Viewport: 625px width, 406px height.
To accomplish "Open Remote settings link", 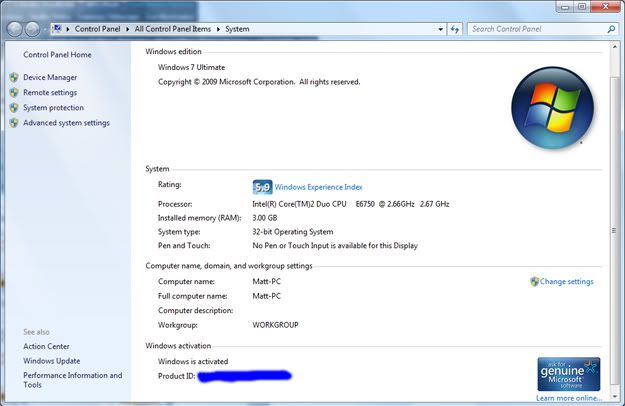I will pos(50,92).
